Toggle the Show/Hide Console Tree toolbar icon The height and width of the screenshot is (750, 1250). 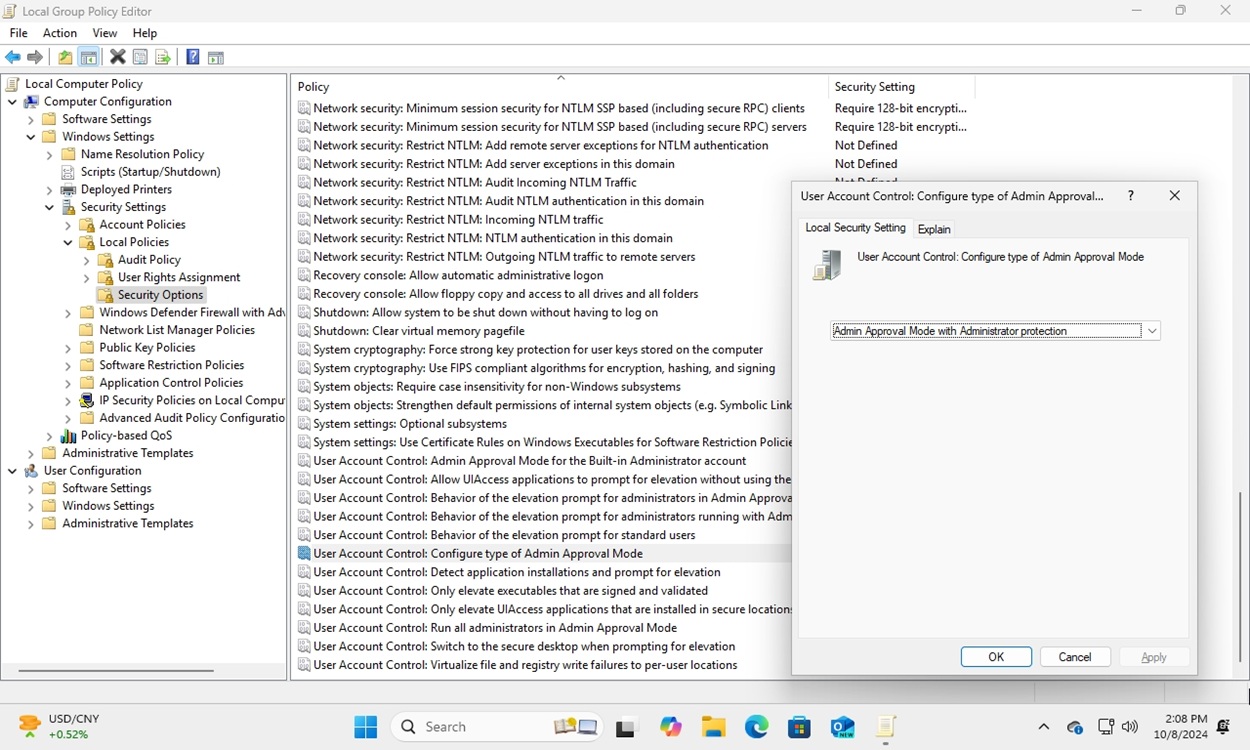tap(88, 57)
